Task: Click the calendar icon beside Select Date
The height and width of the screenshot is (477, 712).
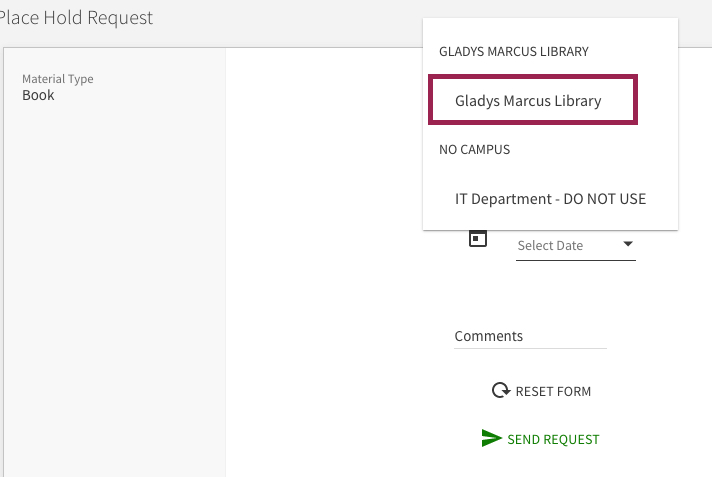Action: click(478, 238)
